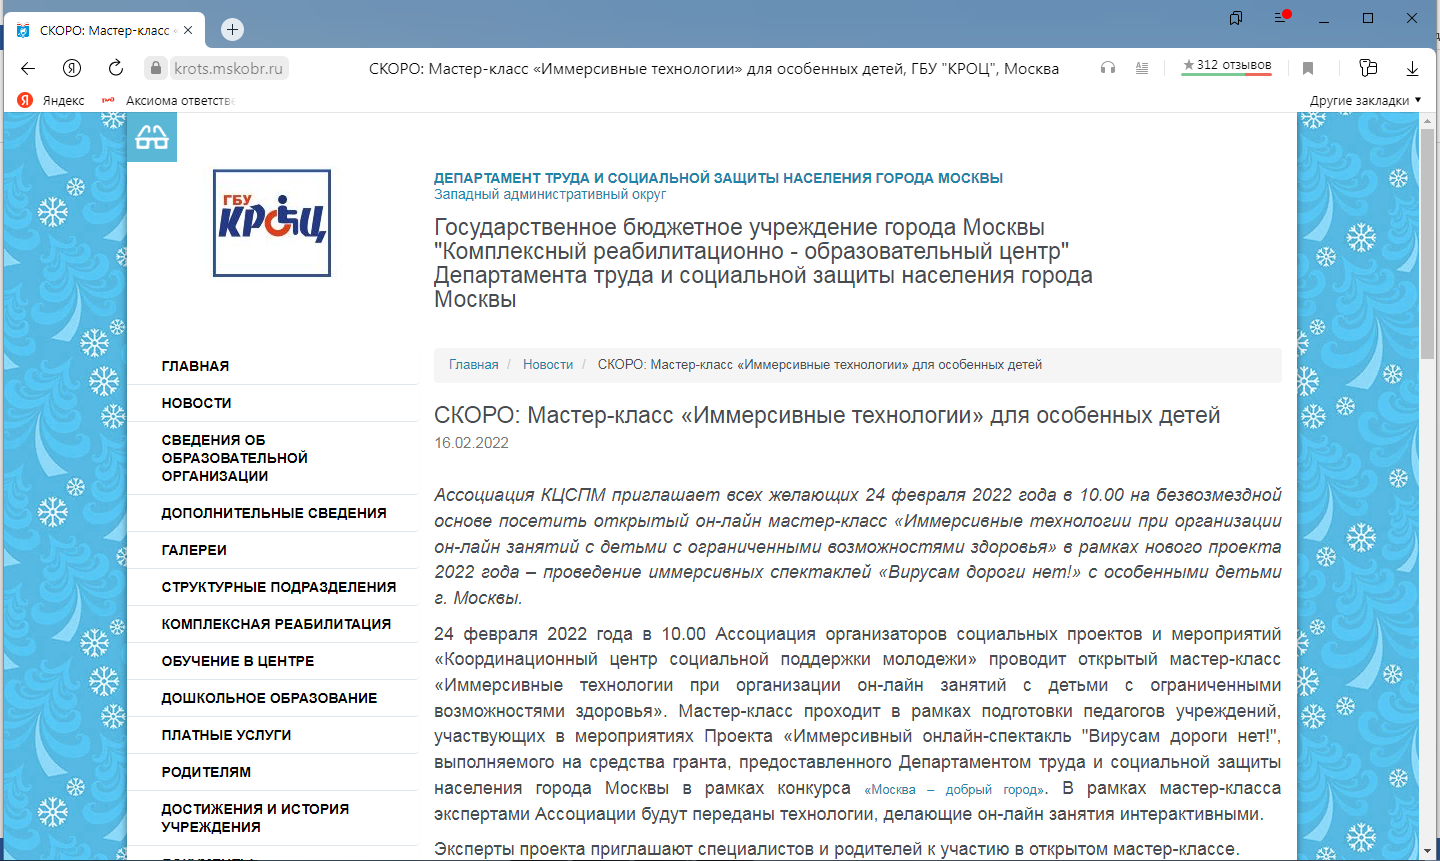Click the krots.mskobr.ru address field
1440x861 pixels.
[229, 68]
